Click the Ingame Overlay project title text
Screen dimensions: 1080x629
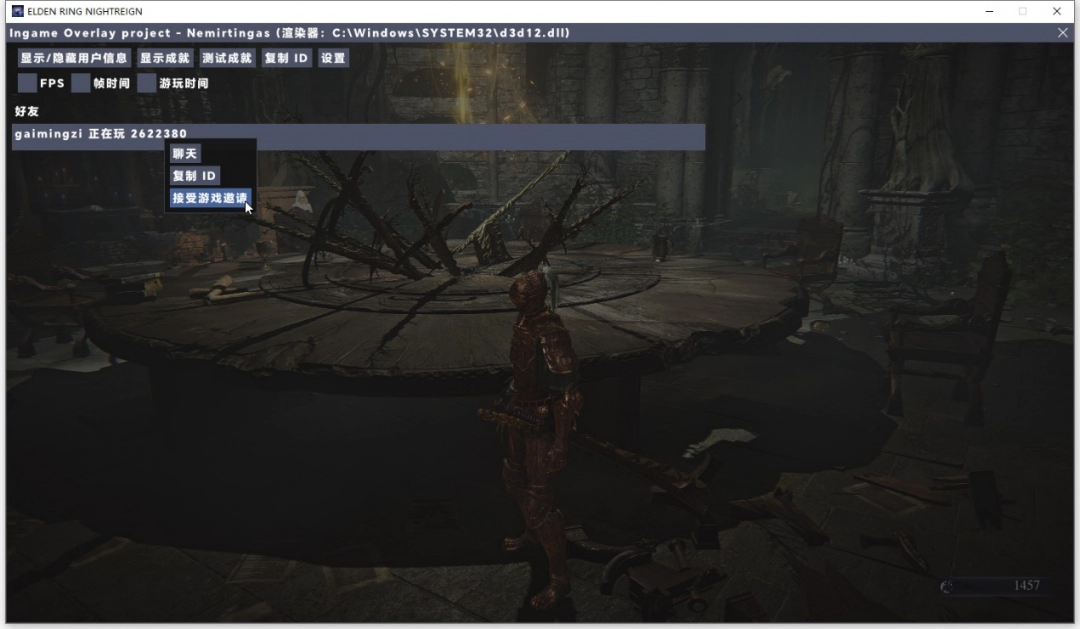click(290, 32)
